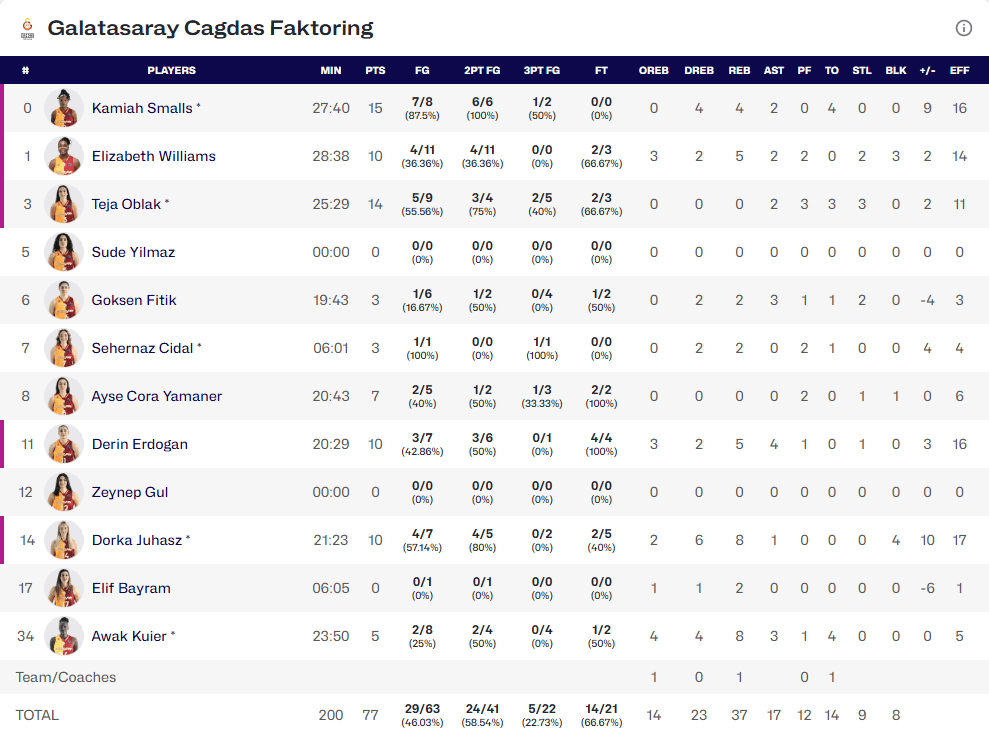Click Elizabeth Williams' avatar picture
The image size is (989, 736).
click(64, 156)
